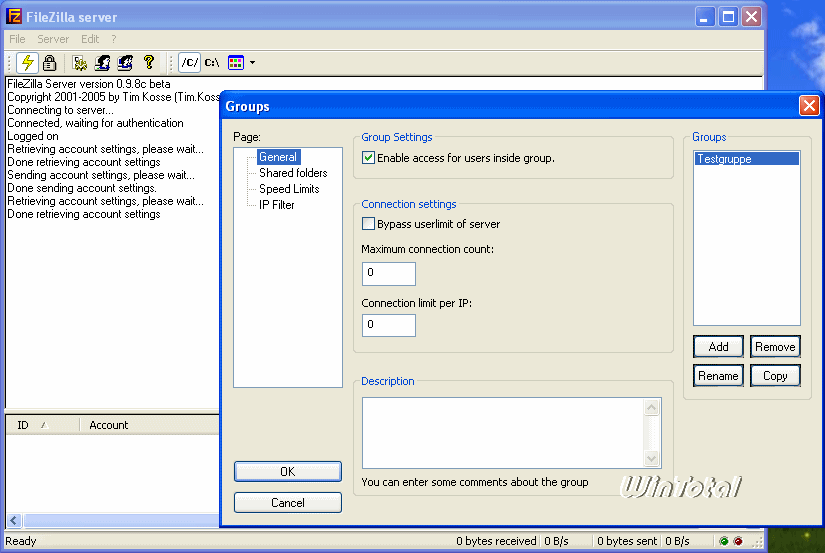Click the red status indicator light
The height and width of the screenshot is (553, 825).
tap(738, 541)
